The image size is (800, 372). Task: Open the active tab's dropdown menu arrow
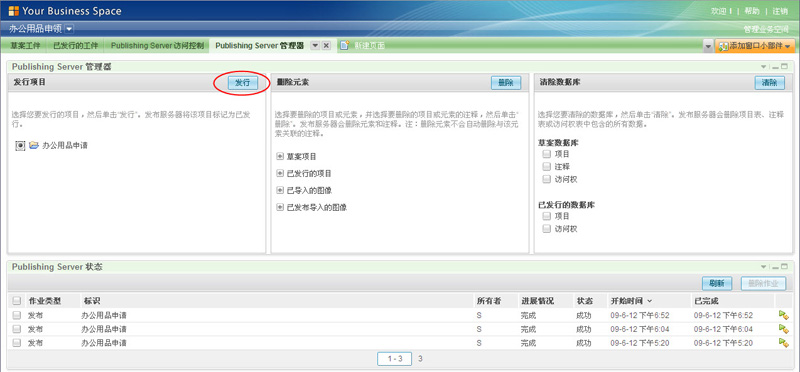[315, 45]
